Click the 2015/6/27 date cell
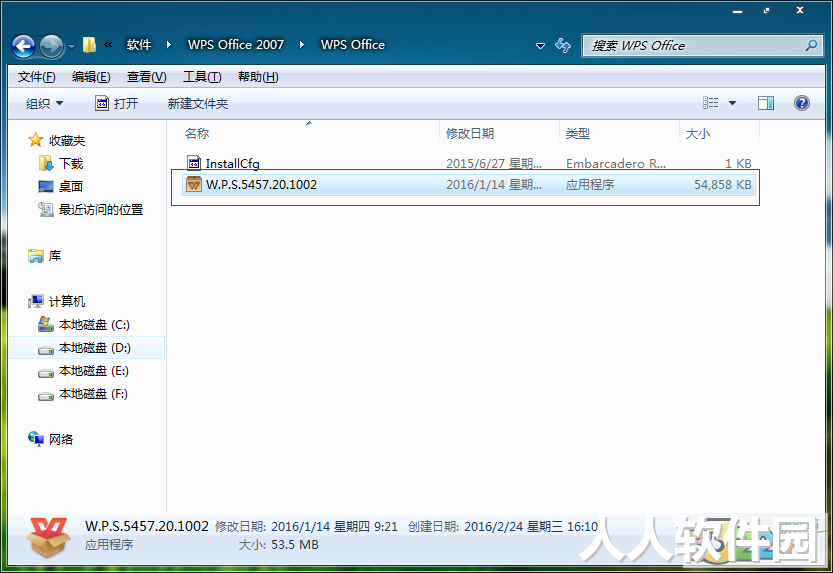 [494, 164]
